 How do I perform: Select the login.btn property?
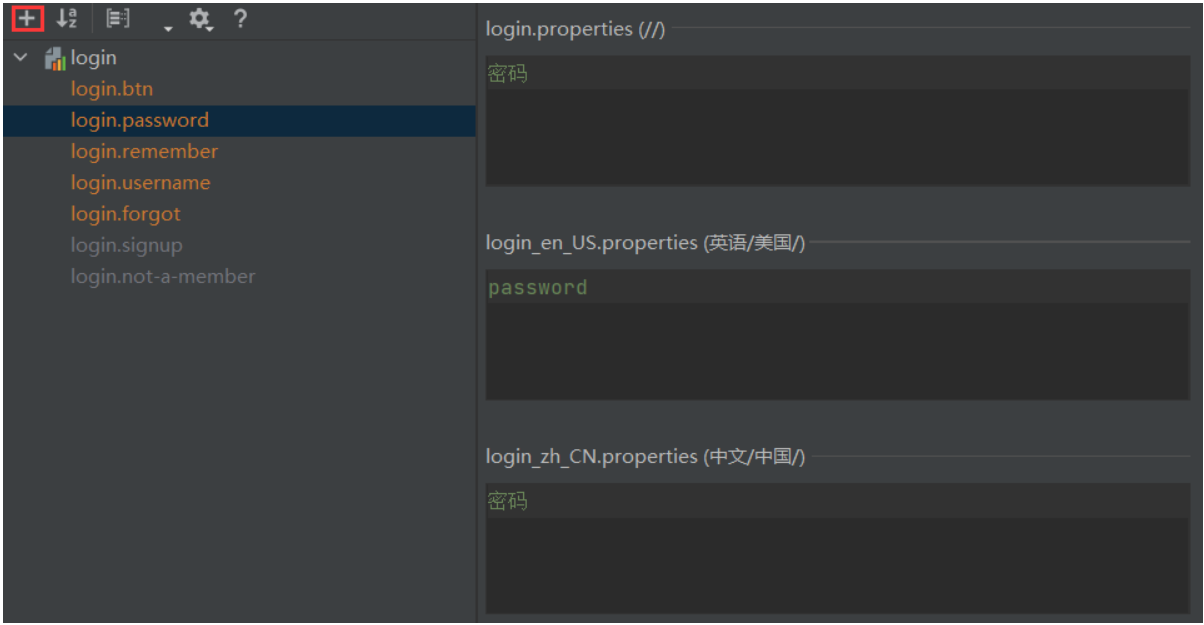[x=112, y=89]
